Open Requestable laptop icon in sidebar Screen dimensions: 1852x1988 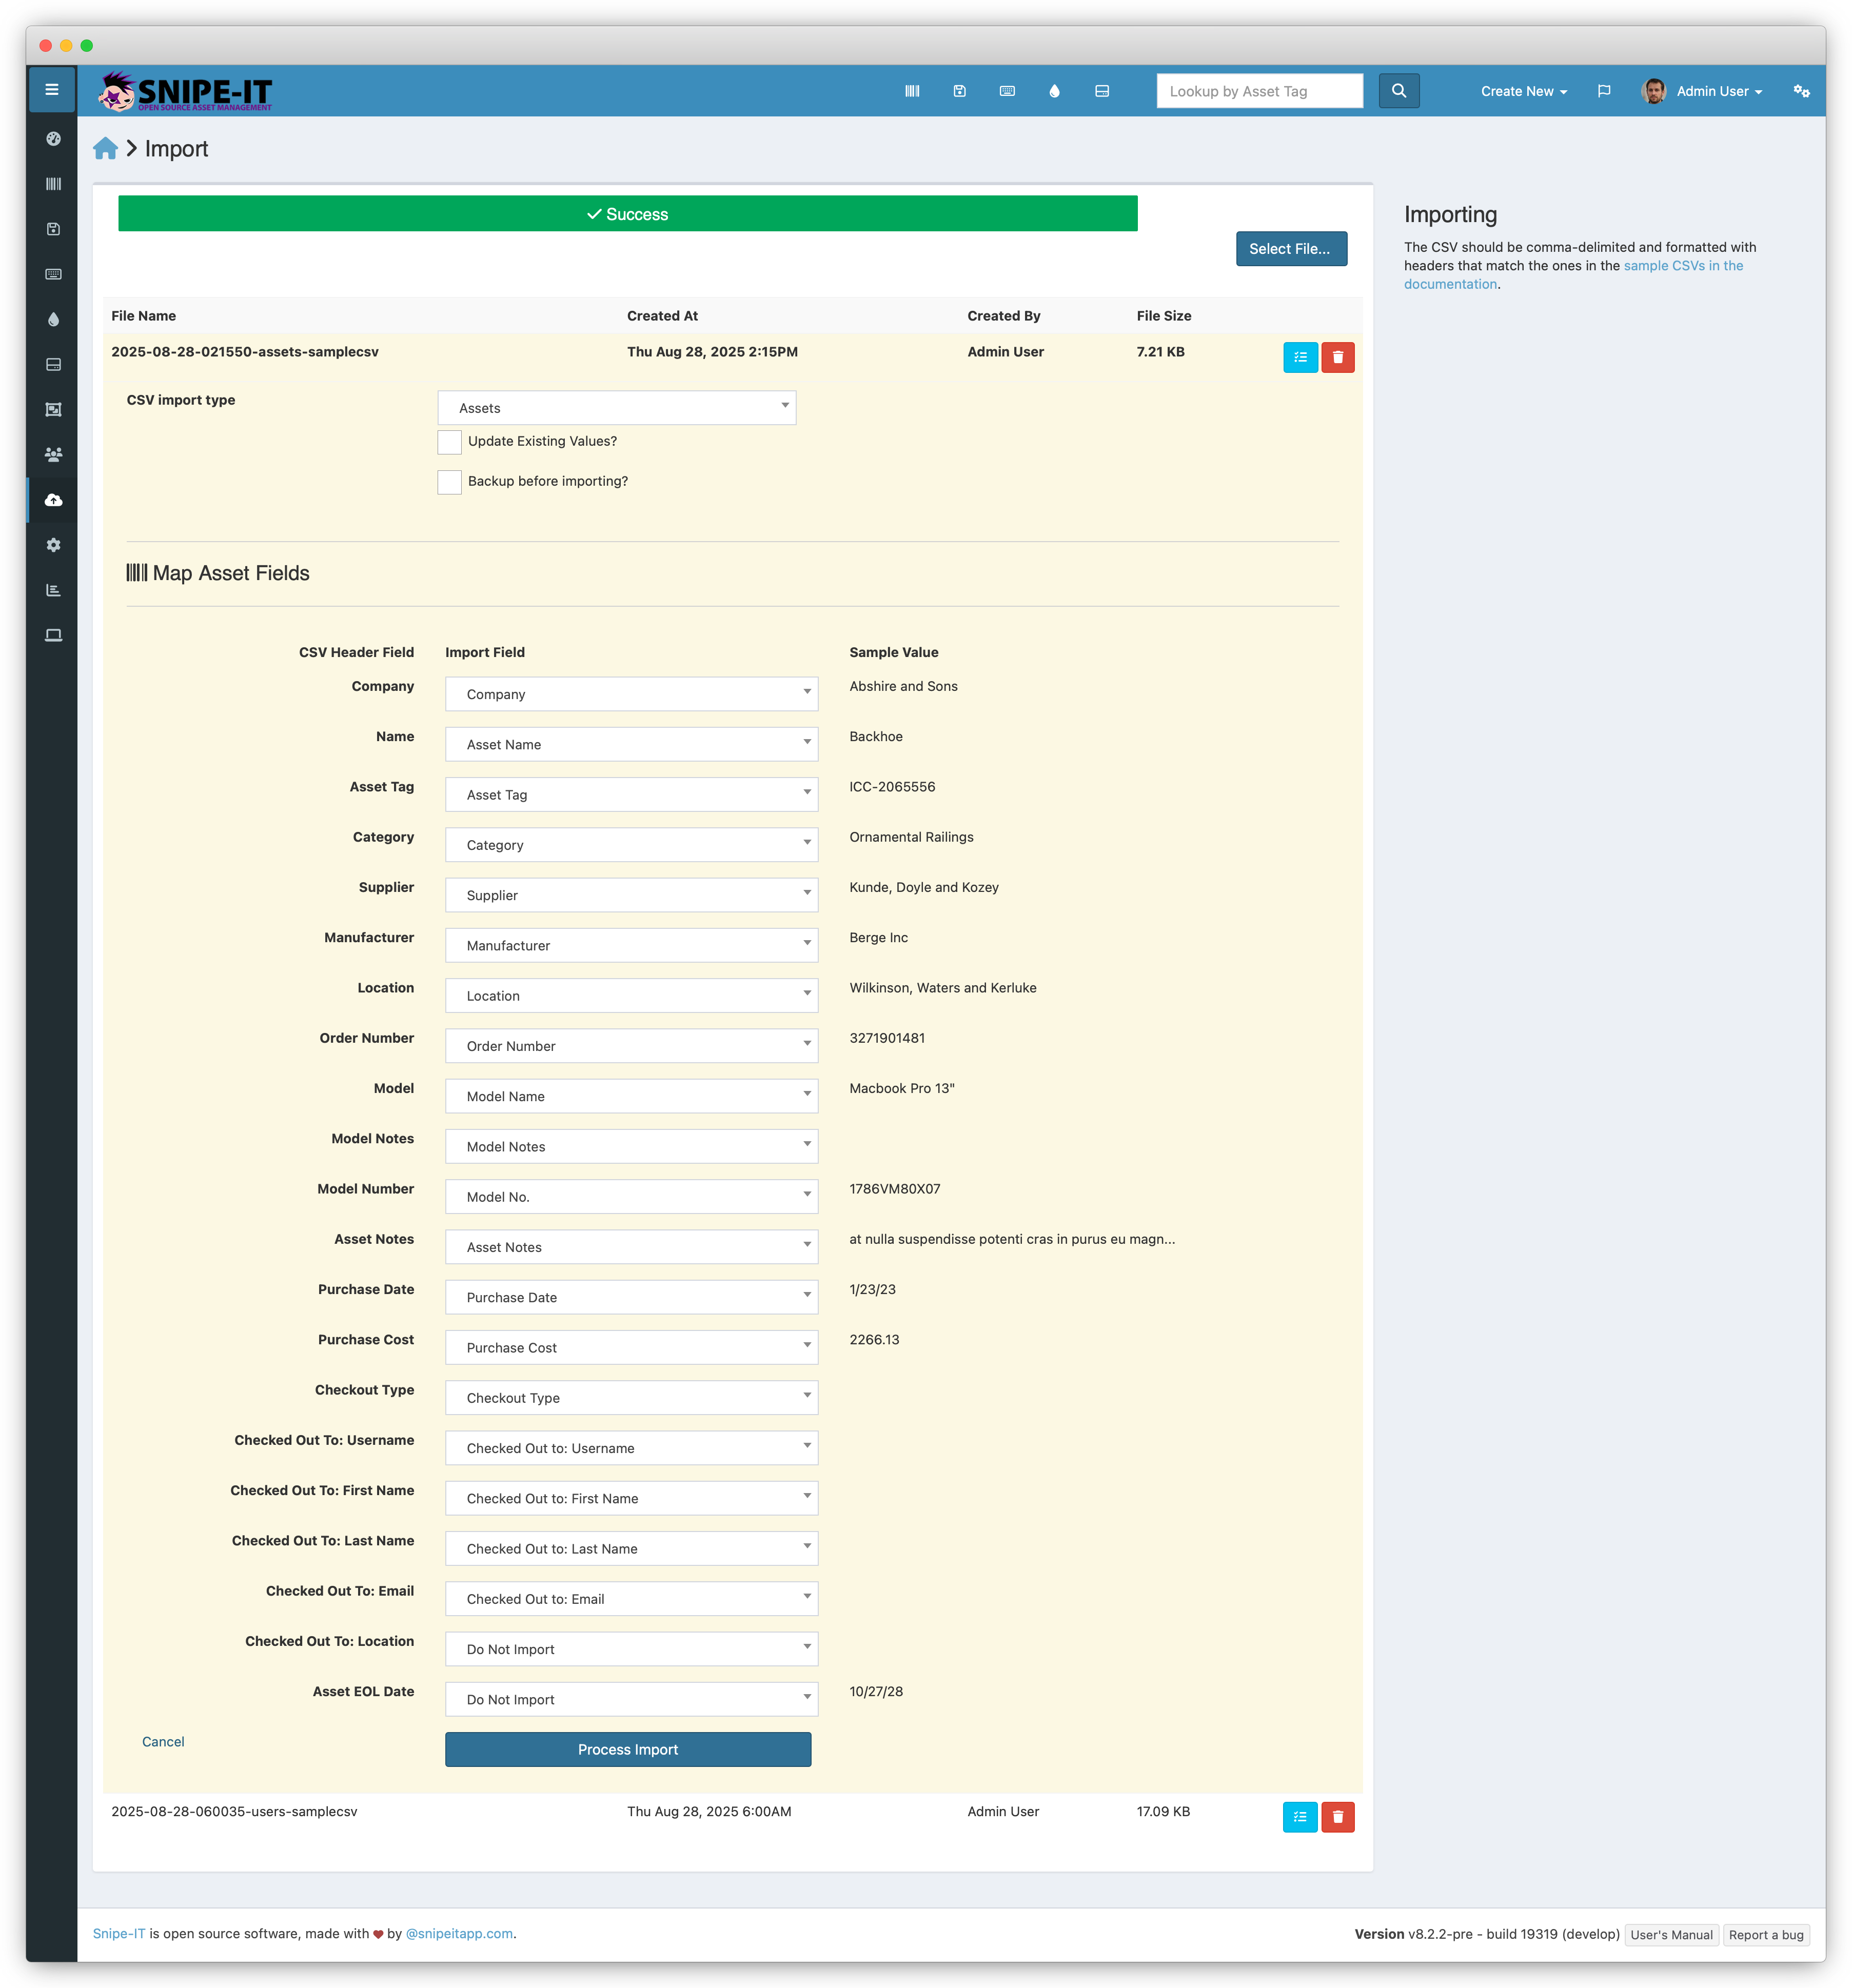(53, 635)
